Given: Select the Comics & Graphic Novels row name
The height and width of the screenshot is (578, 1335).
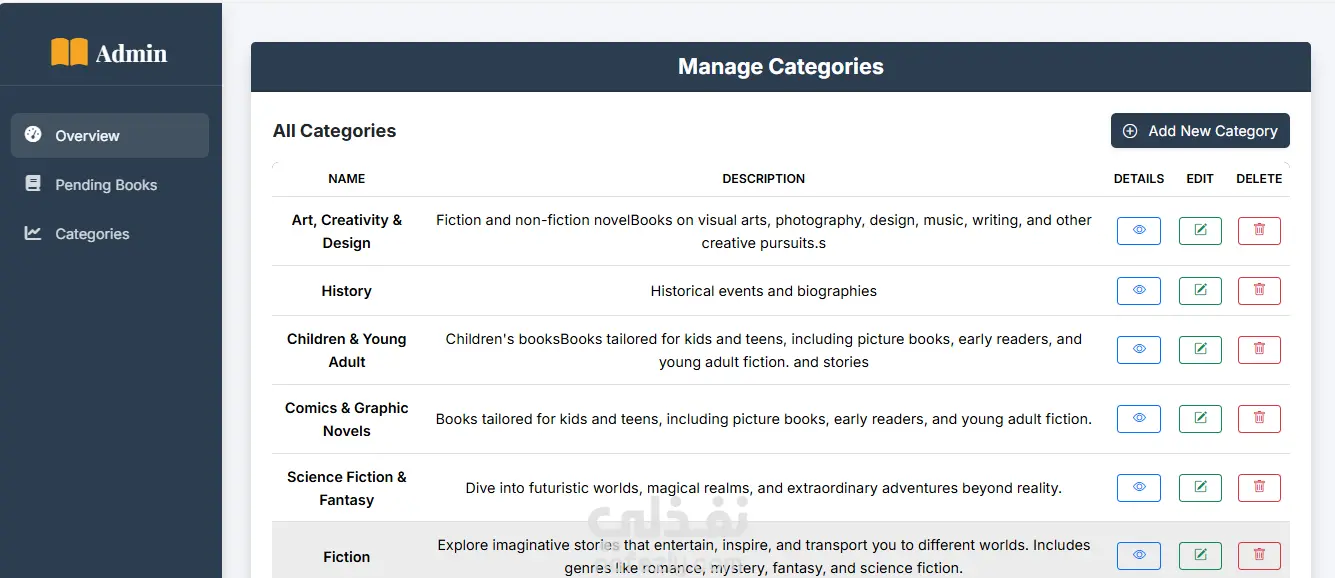Looking at the screenshot, I should pyautogui.click(x=346, y=419).
